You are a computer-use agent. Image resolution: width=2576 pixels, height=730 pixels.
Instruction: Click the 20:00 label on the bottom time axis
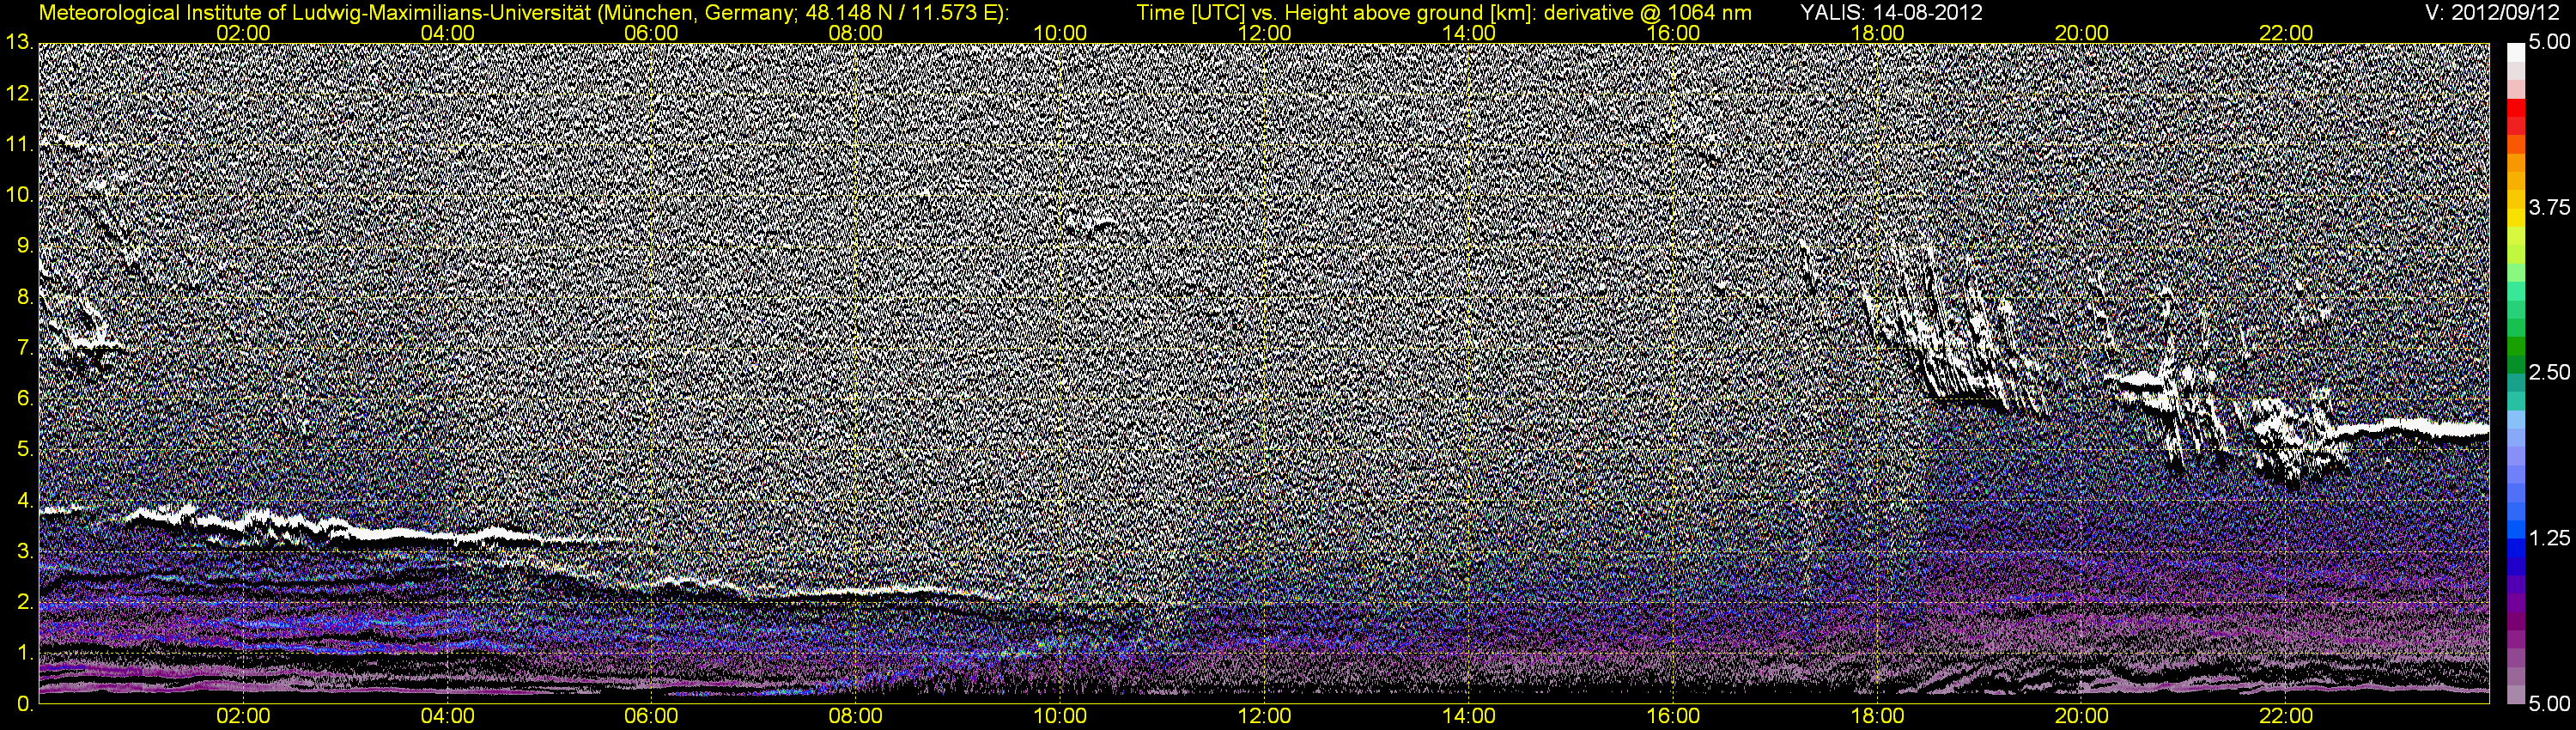pyautogui.click(x=2082, y=716)
